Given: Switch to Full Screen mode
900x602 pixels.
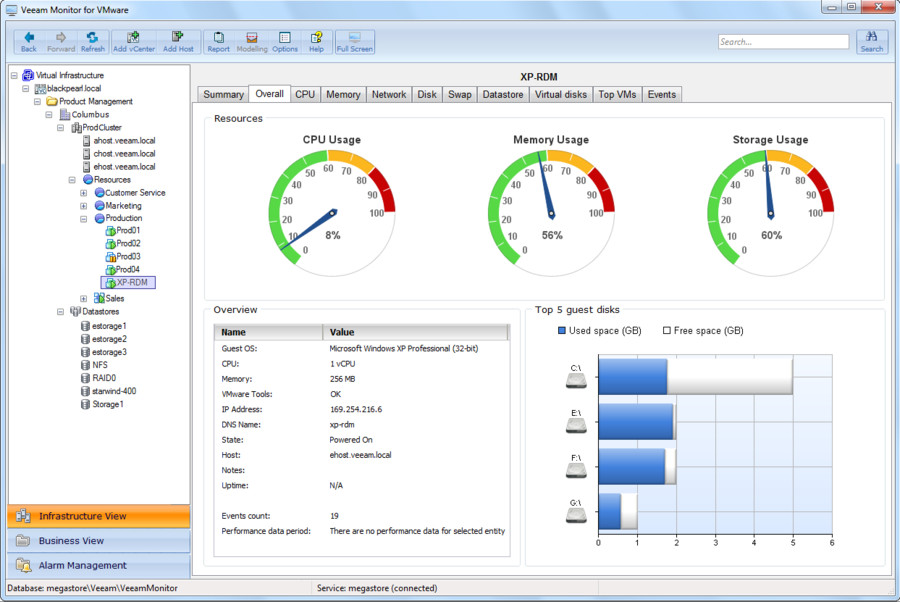Looking at the screenshot, I should [x=355, y=42].
